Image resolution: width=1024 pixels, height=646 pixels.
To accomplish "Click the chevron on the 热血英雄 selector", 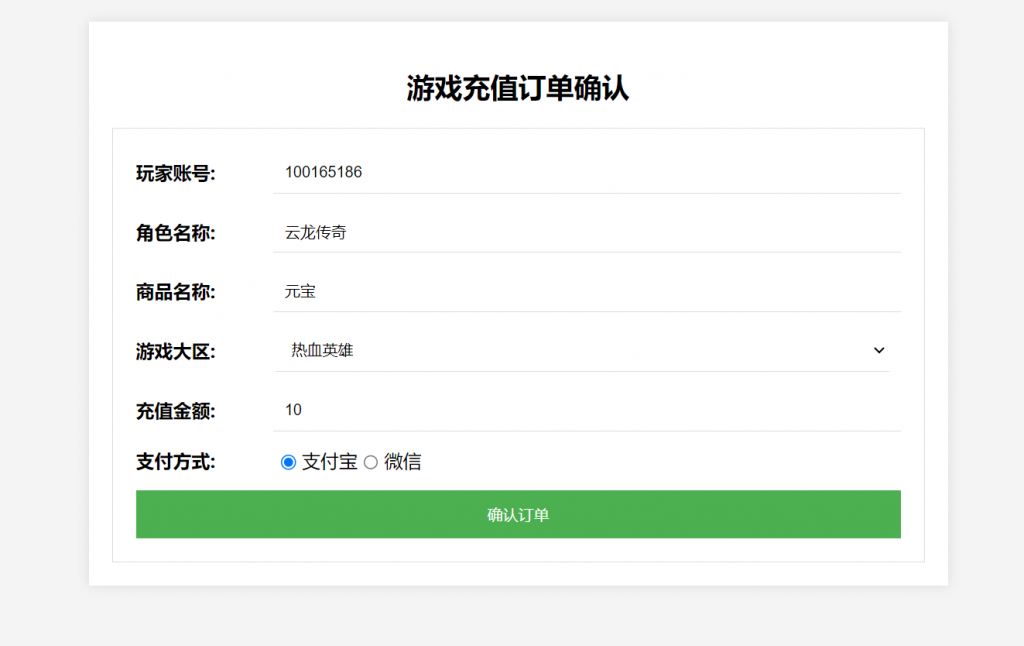I will 878,350.
